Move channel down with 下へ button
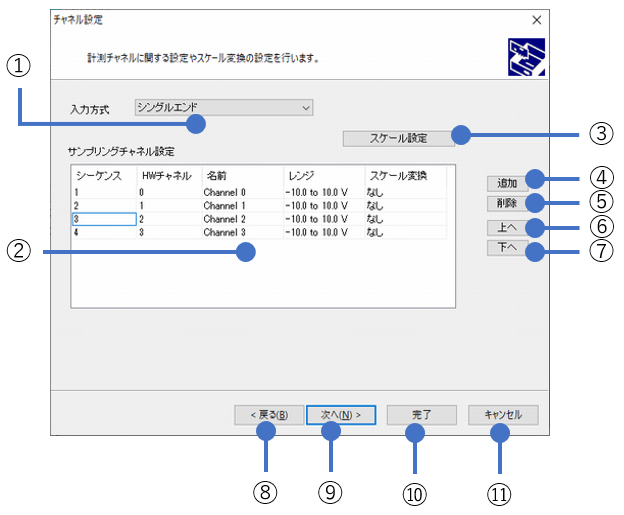Screen dimensions: 624x515 coord(506,248)
